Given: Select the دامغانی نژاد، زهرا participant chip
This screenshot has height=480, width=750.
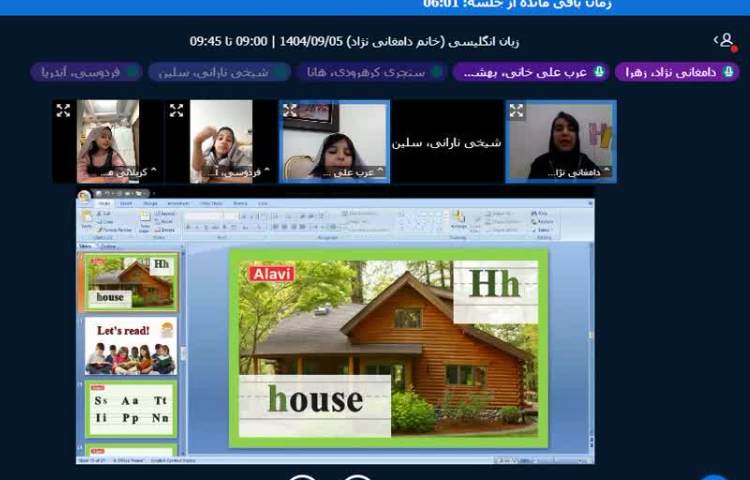Looking at the screenshot, I should (x=677, y=72).
